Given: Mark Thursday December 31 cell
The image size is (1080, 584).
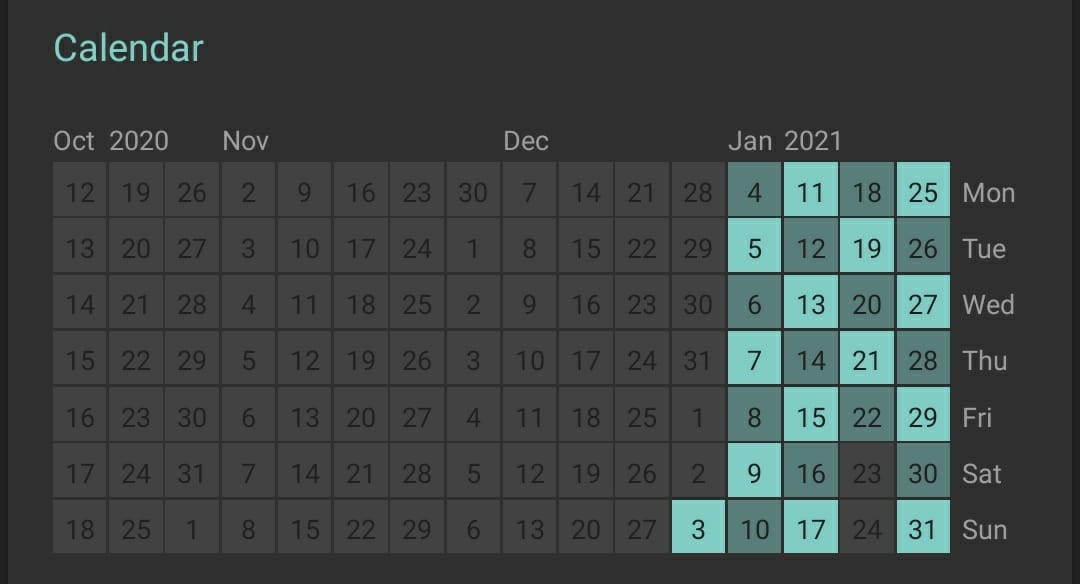Looking at the screenshot, I should click(698, 358).
